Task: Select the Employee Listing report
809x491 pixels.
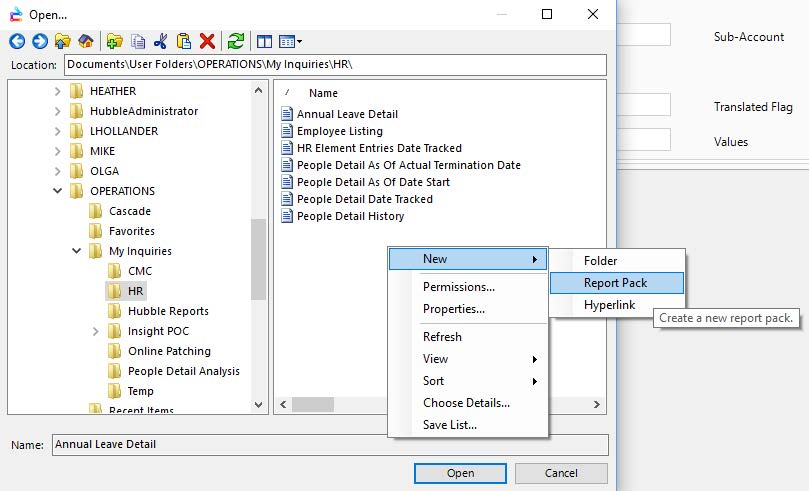Action: click(339, 131)
